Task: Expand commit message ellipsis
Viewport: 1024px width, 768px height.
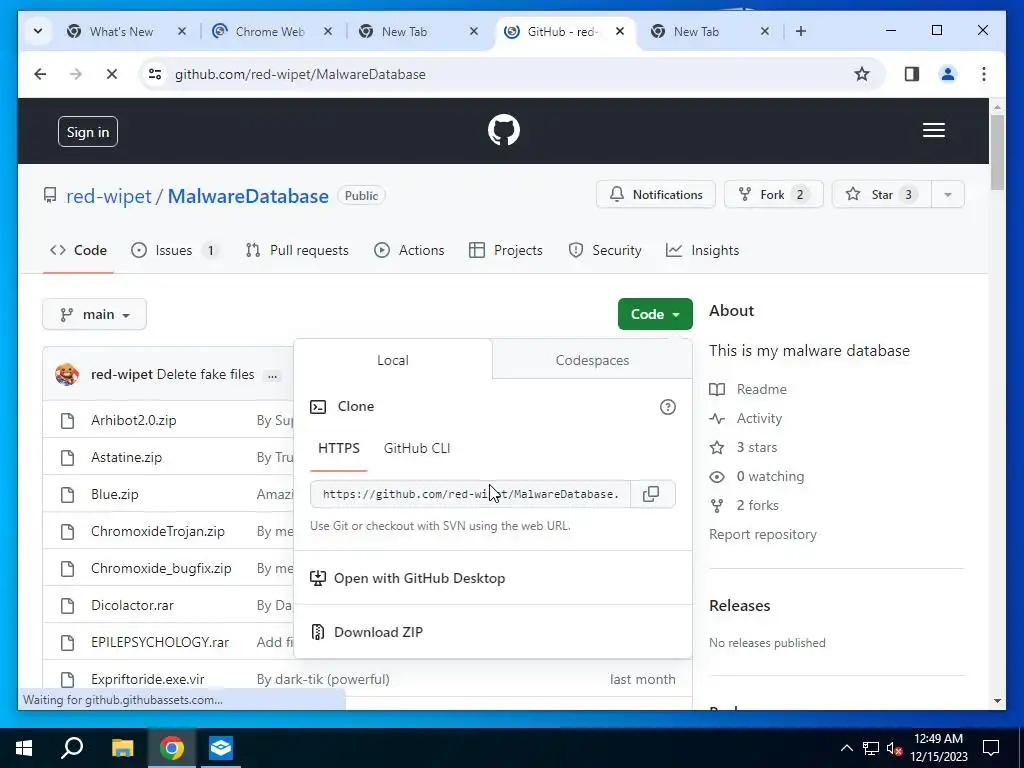Action: [272, 376]
